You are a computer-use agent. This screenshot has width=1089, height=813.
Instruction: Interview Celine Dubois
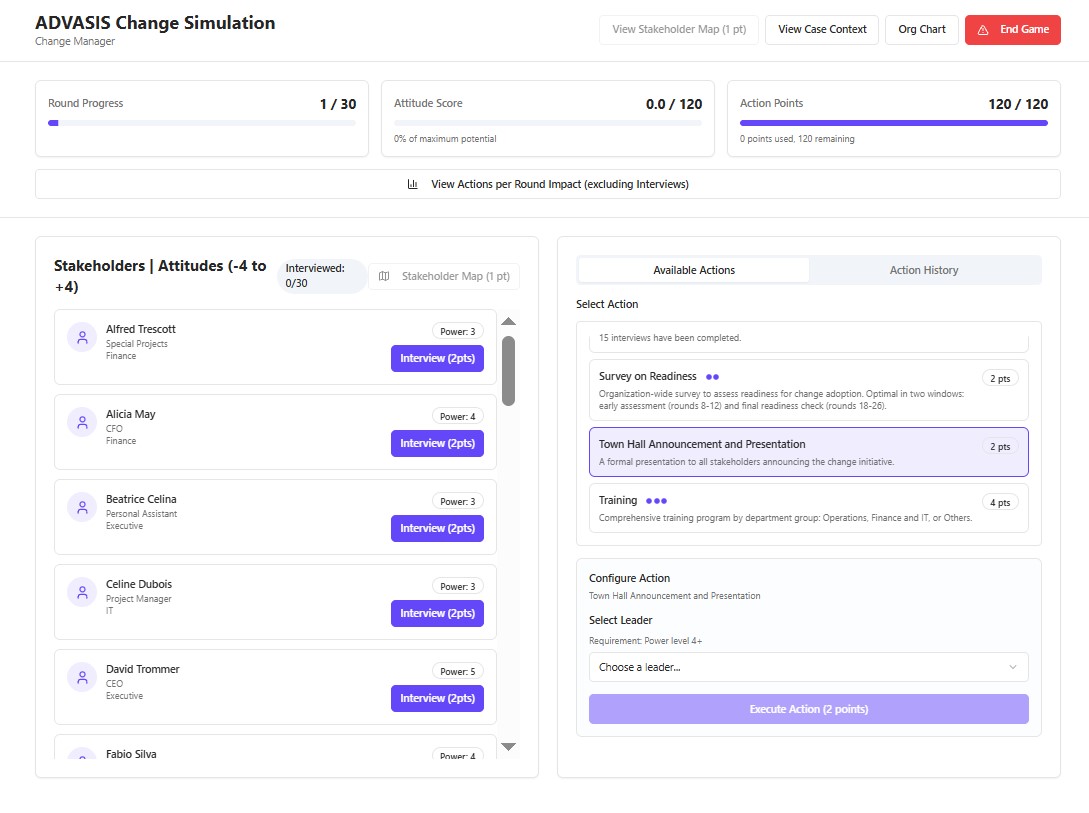tap(438, 613)
